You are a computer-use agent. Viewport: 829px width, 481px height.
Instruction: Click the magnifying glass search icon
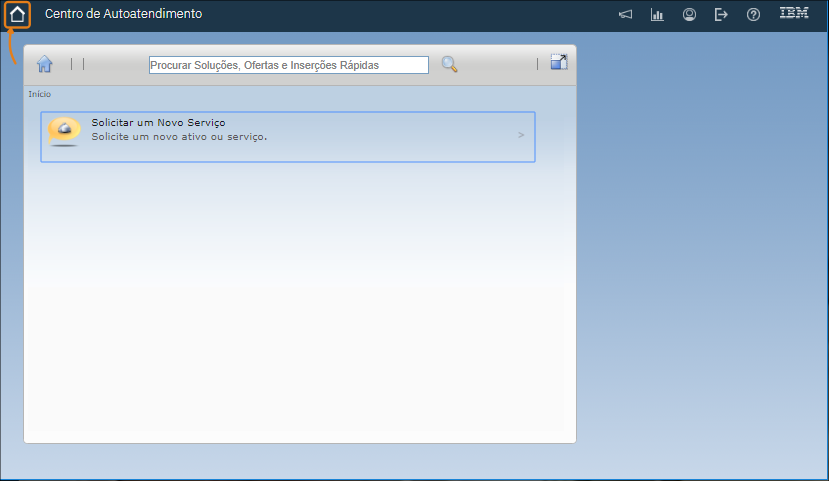click(x=450, y=64)
